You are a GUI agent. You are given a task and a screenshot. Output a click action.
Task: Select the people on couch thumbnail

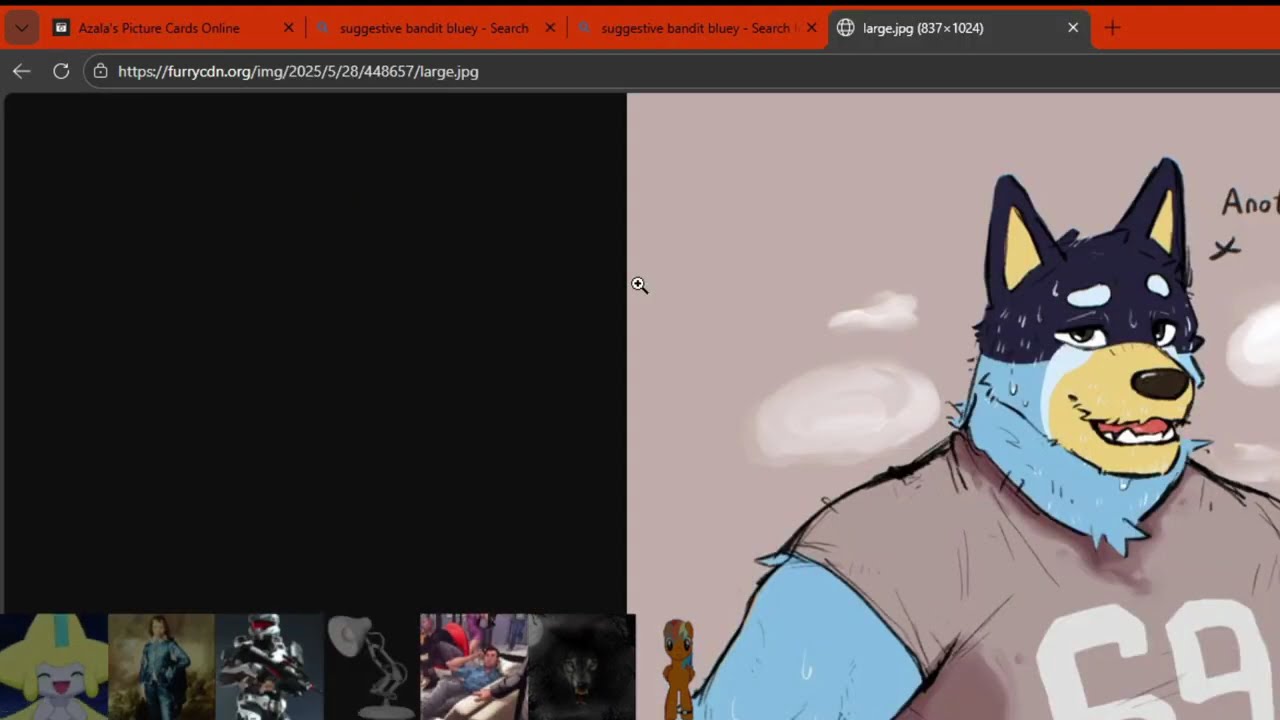[x=474, y=667]
